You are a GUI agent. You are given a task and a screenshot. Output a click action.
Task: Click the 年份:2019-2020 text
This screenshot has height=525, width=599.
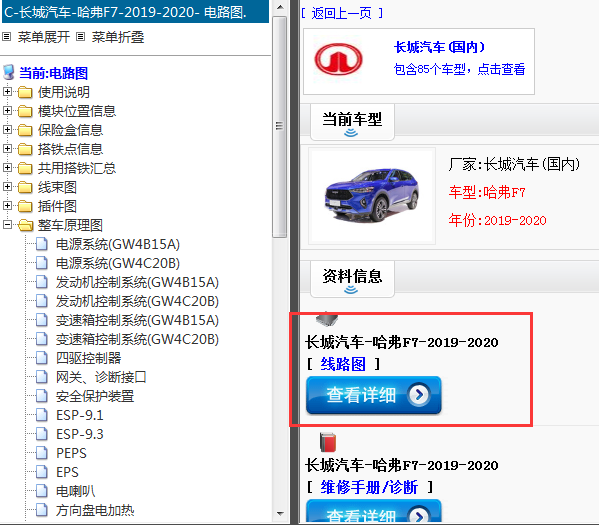(497, 220)
